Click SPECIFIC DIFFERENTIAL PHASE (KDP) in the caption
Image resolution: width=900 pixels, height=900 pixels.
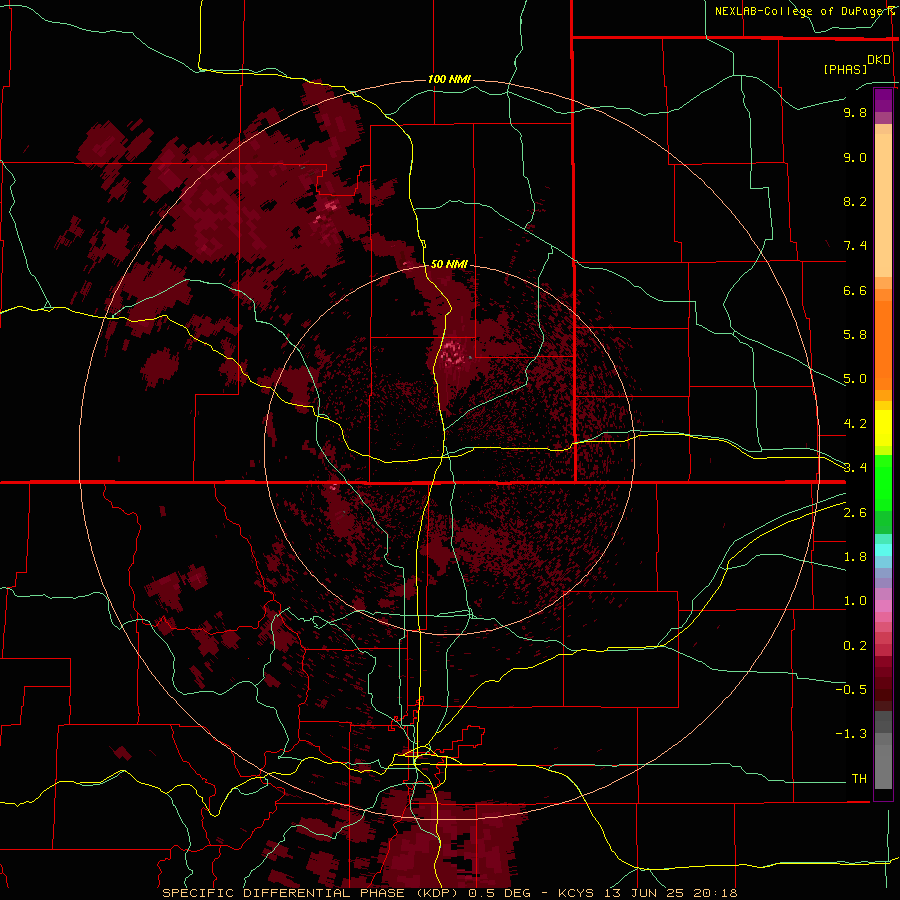312,893
